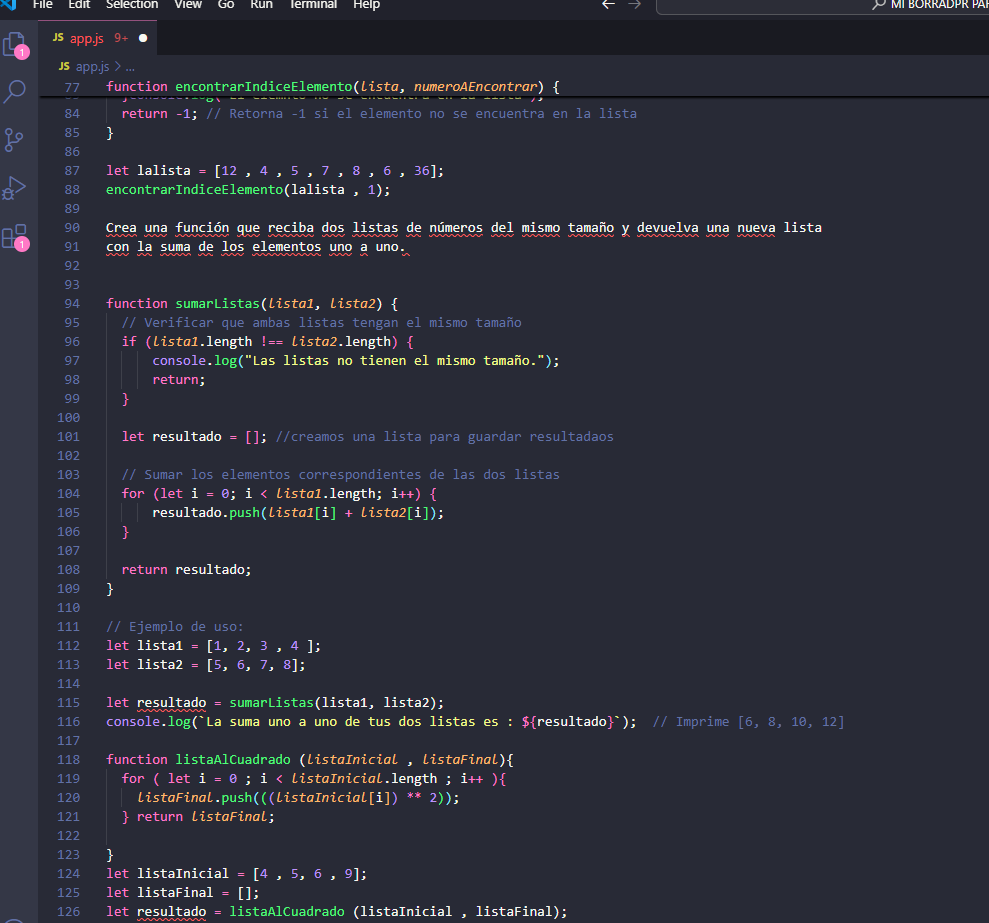Open the Go menu
989x923 pixels.
[226, 4]
